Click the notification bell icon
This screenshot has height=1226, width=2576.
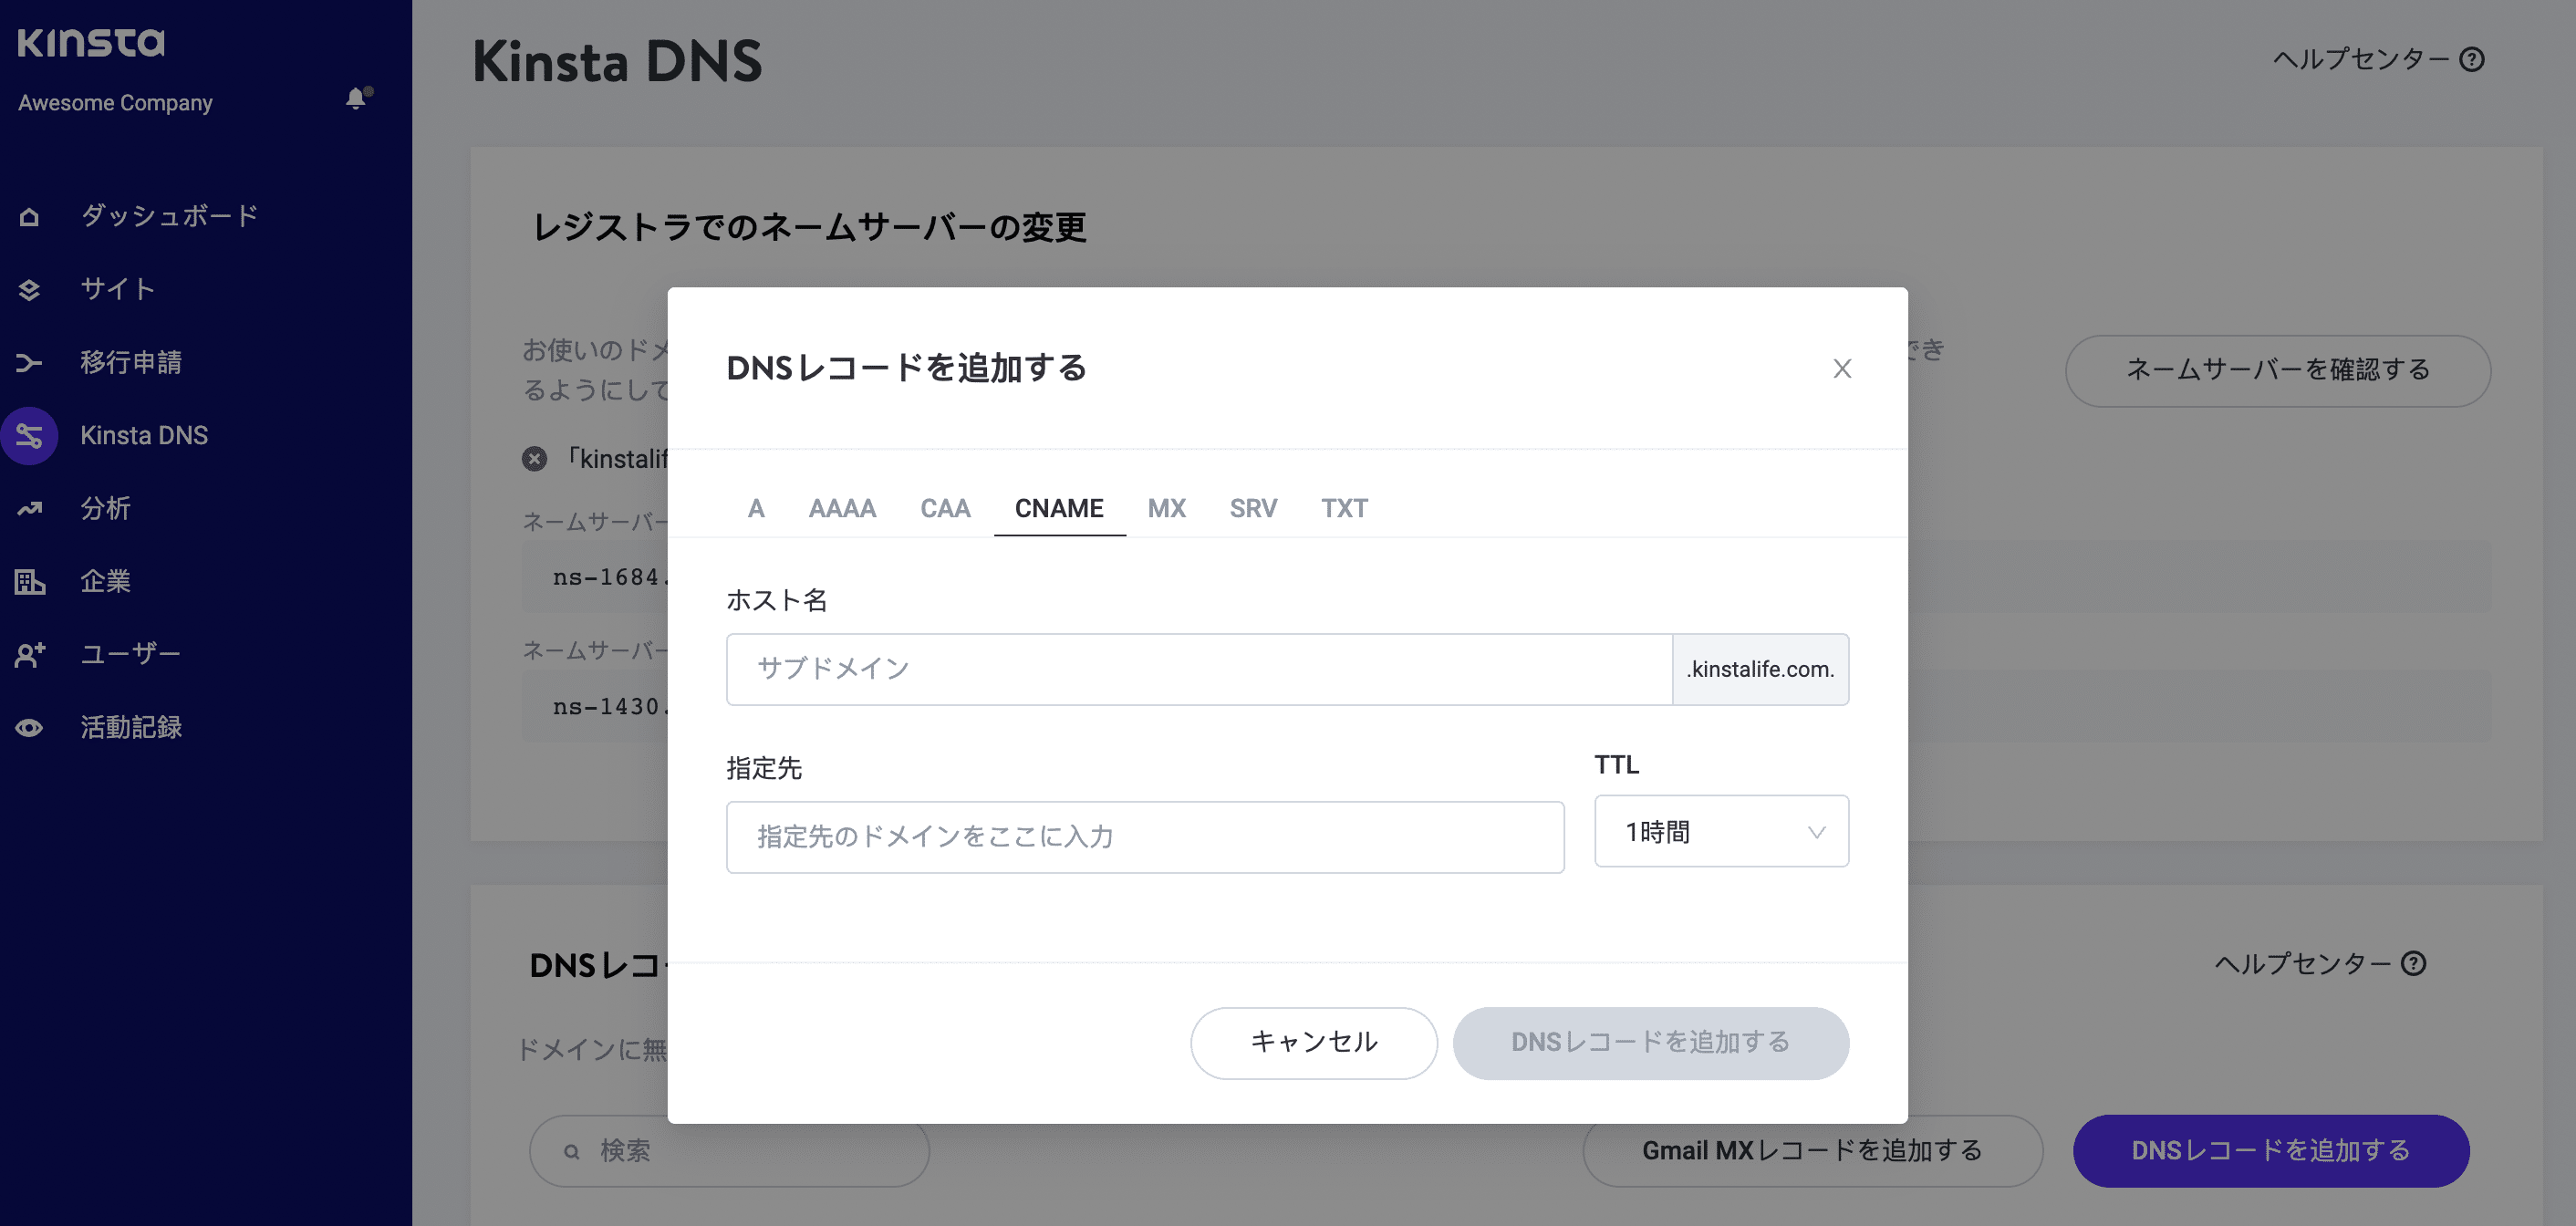[356, 99]
